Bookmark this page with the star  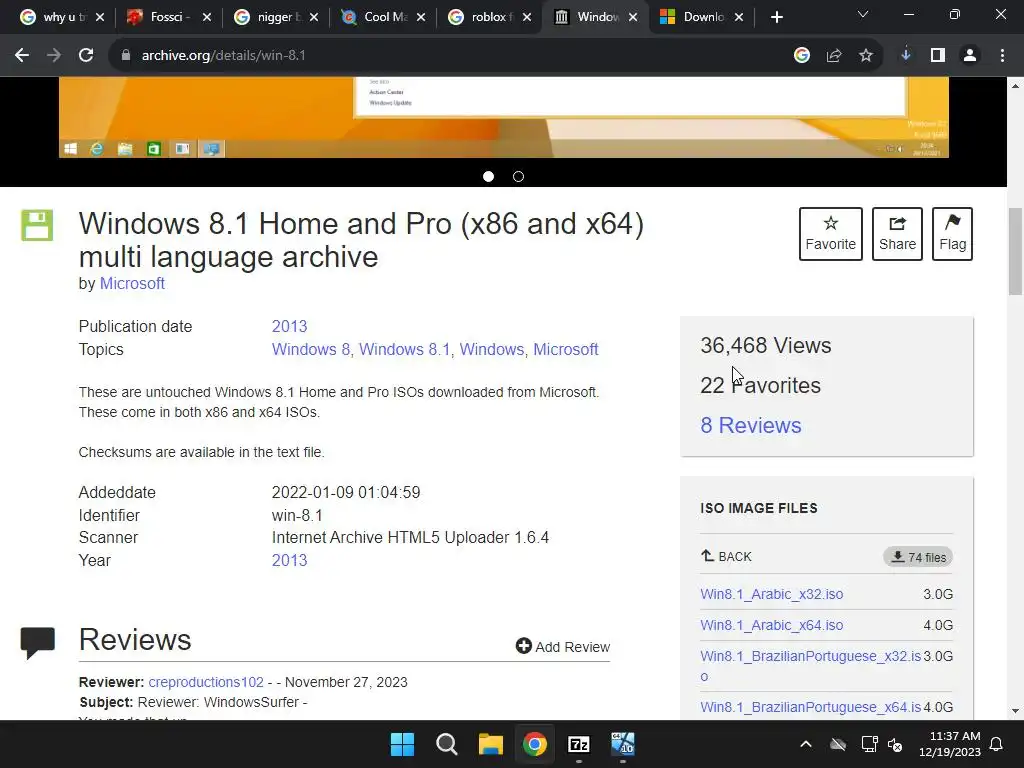[x=866, y=56]
